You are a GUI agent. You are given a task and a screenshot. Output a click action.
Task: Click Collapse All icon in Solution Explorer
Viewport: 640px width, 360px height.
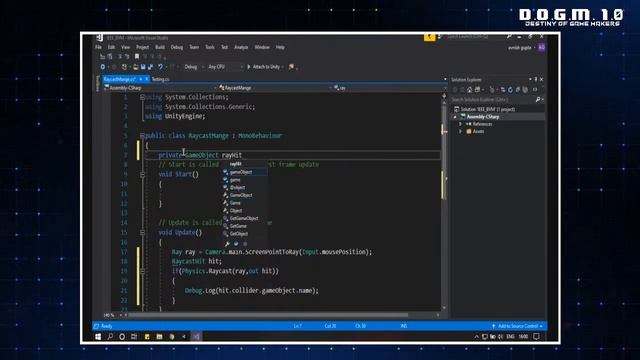coord(518,90)
